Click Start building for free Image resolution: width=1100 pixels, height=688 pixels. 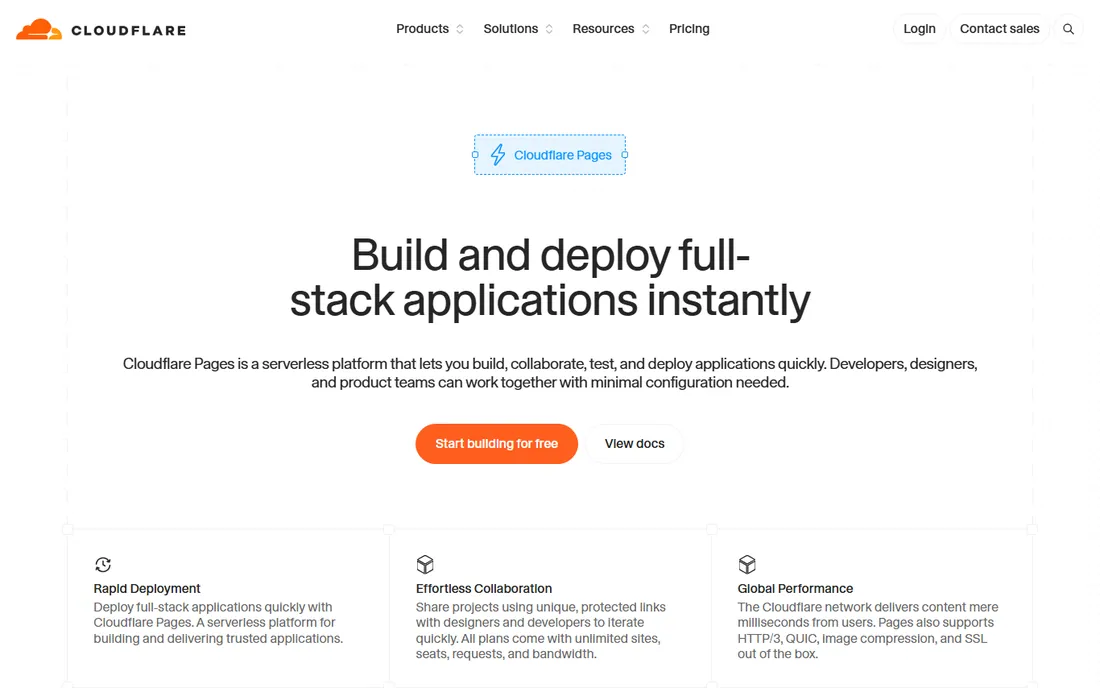[x=497, y=444]
